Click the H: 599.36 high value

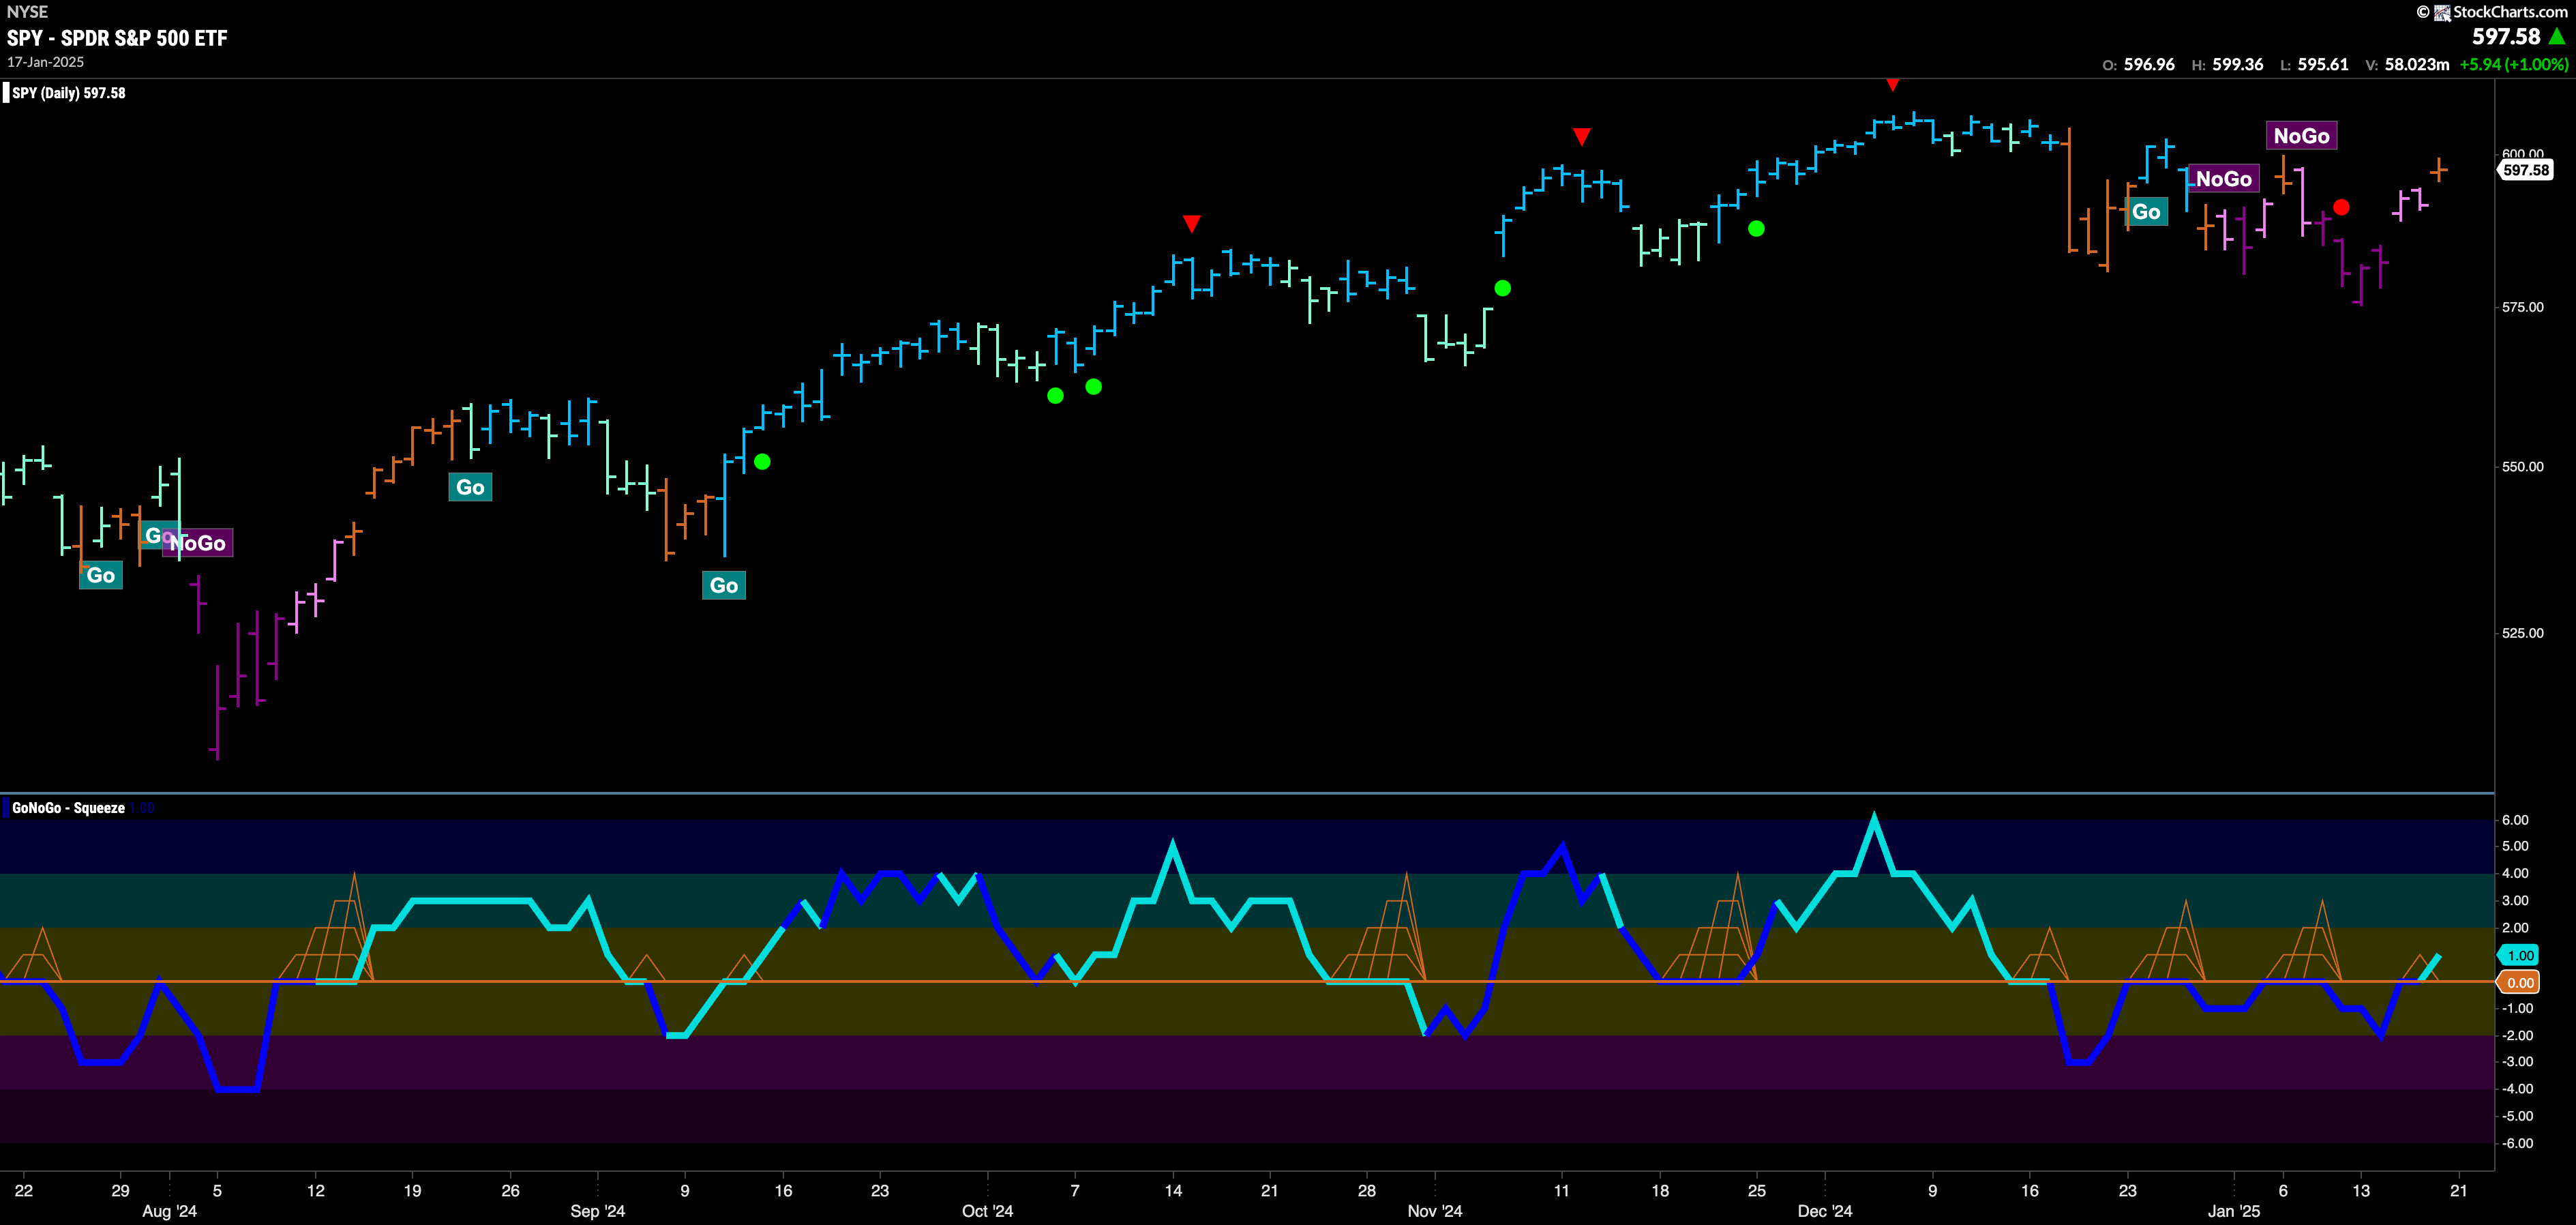[2227, 64]
